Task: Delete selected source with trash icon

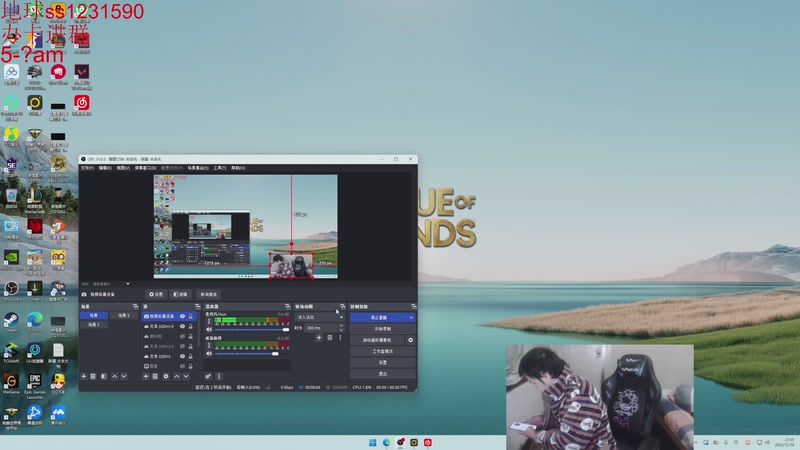Action: pyautogui.click(x=155, y=377)
